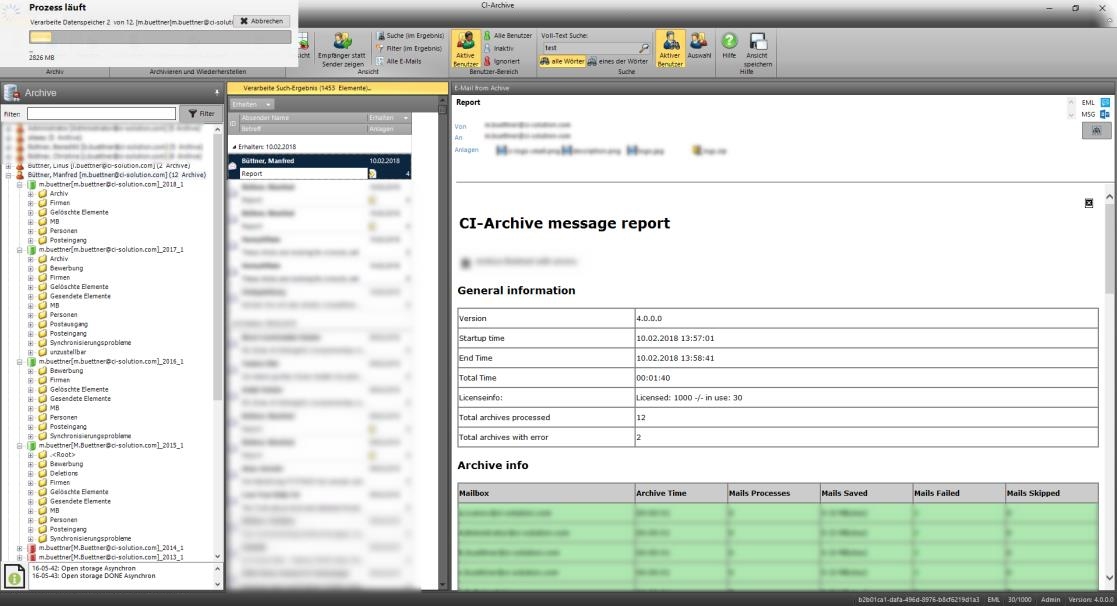Enable eines der Wörter search mode
Screen dimensions: 1117x606
[618, 61]
